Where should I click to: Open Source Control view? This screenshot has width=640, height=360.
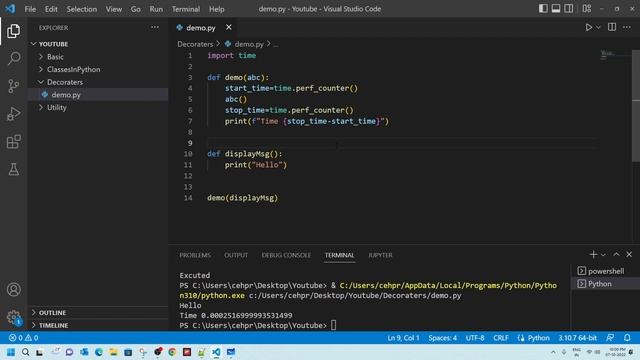click(x=13, y=86)
